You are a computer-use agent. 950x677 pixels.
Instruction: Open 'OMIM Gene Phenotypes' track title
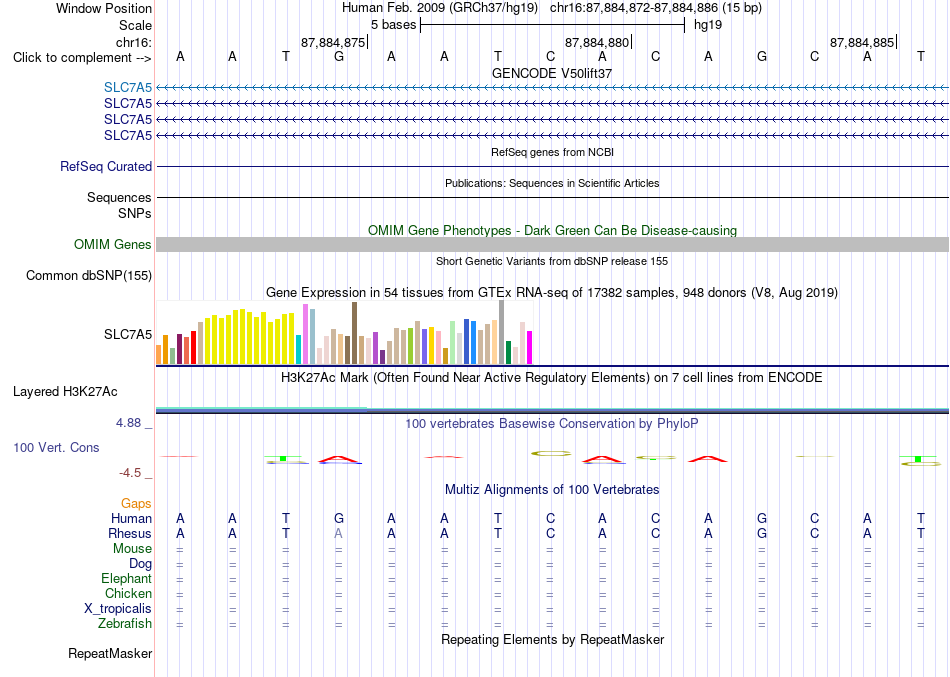point(552,230)
